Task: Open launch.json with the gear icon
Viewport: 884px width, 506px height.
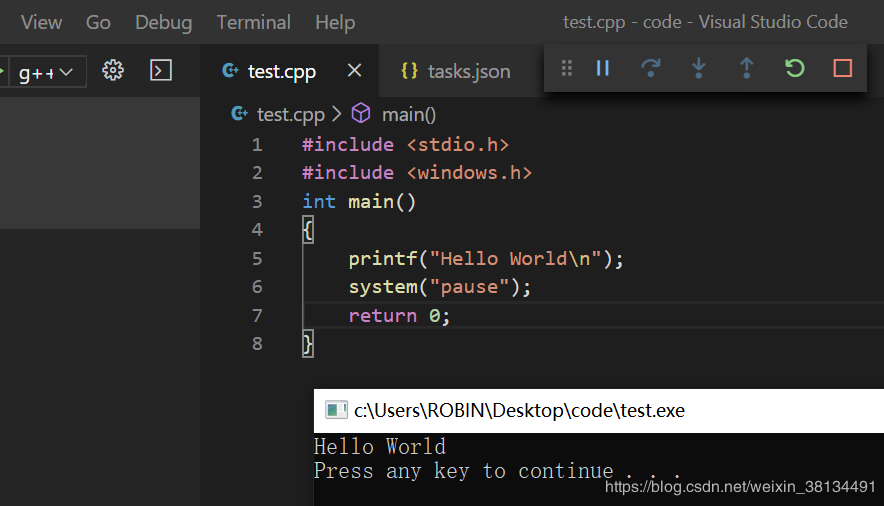Action: tap(113, 70)
